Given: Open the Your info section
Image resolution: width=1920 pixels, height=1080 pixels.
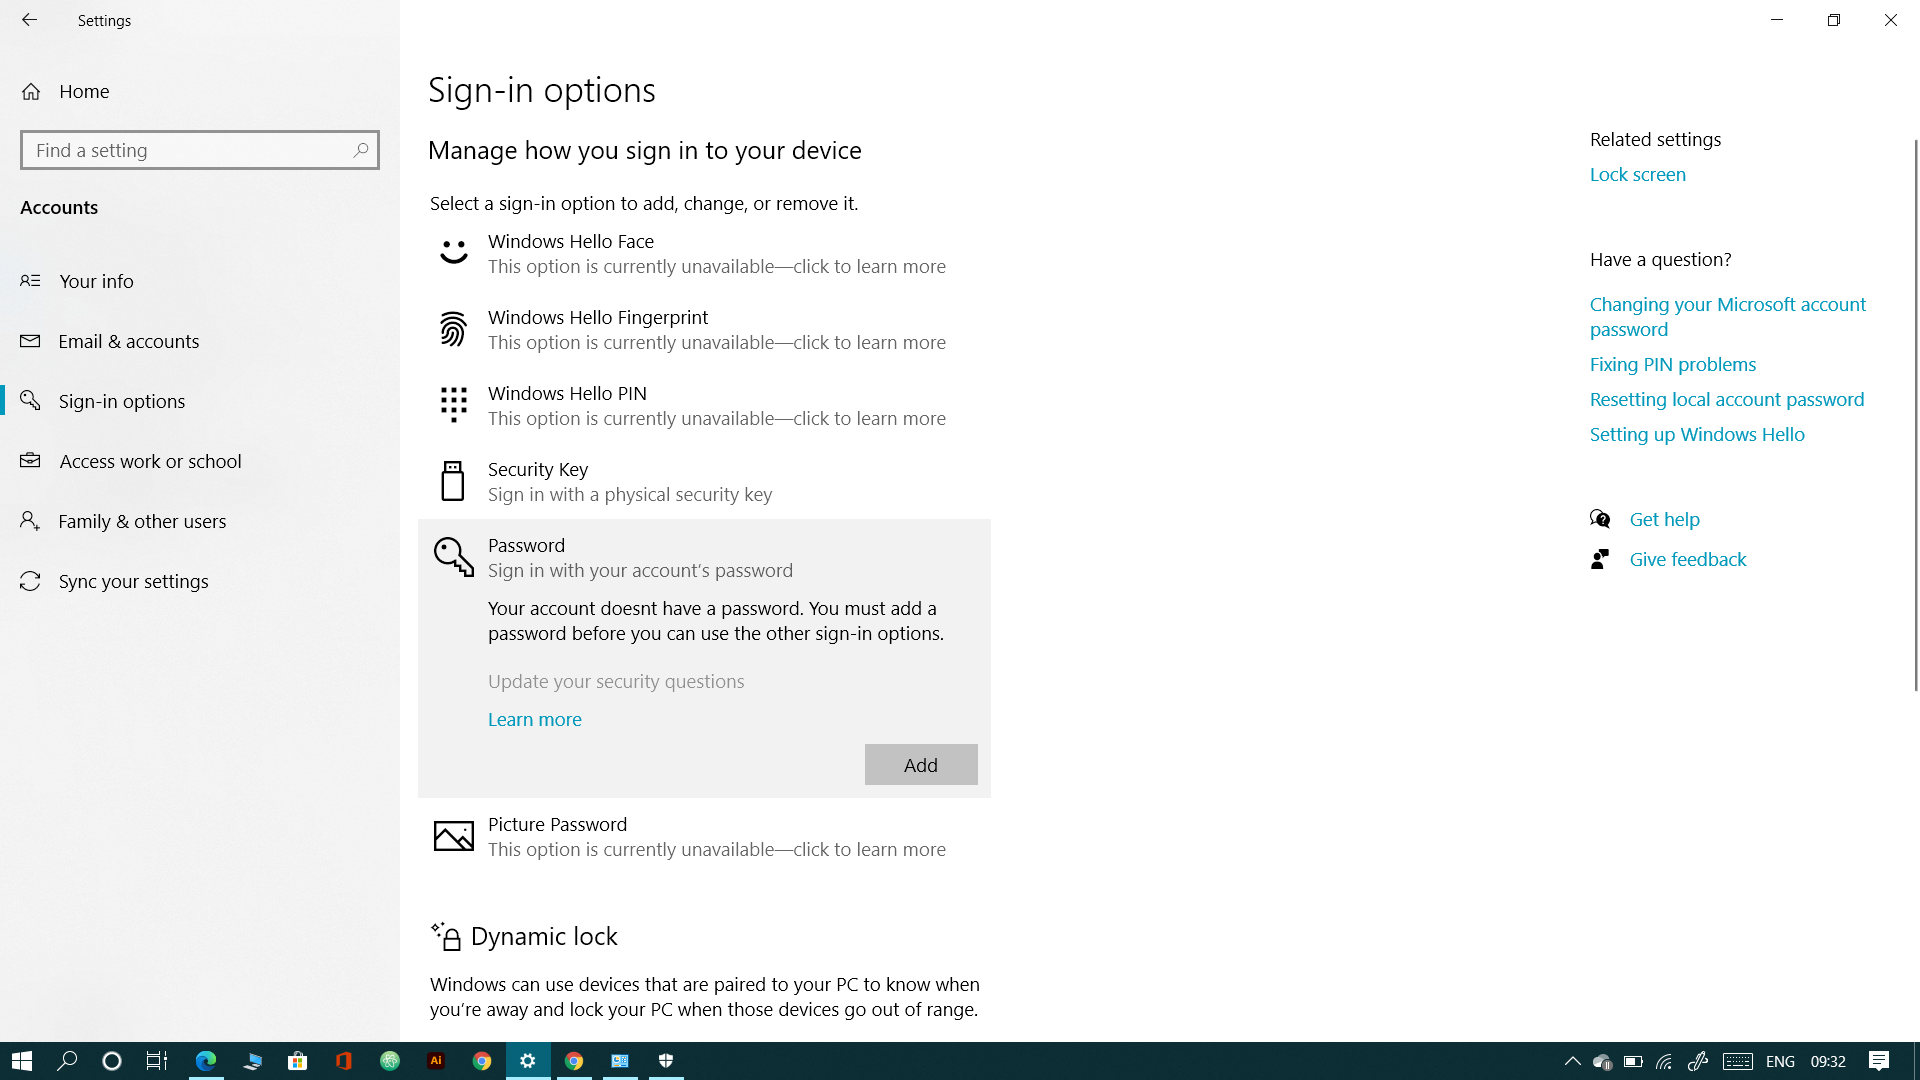Looking at the screenshot, I should 200,281.
